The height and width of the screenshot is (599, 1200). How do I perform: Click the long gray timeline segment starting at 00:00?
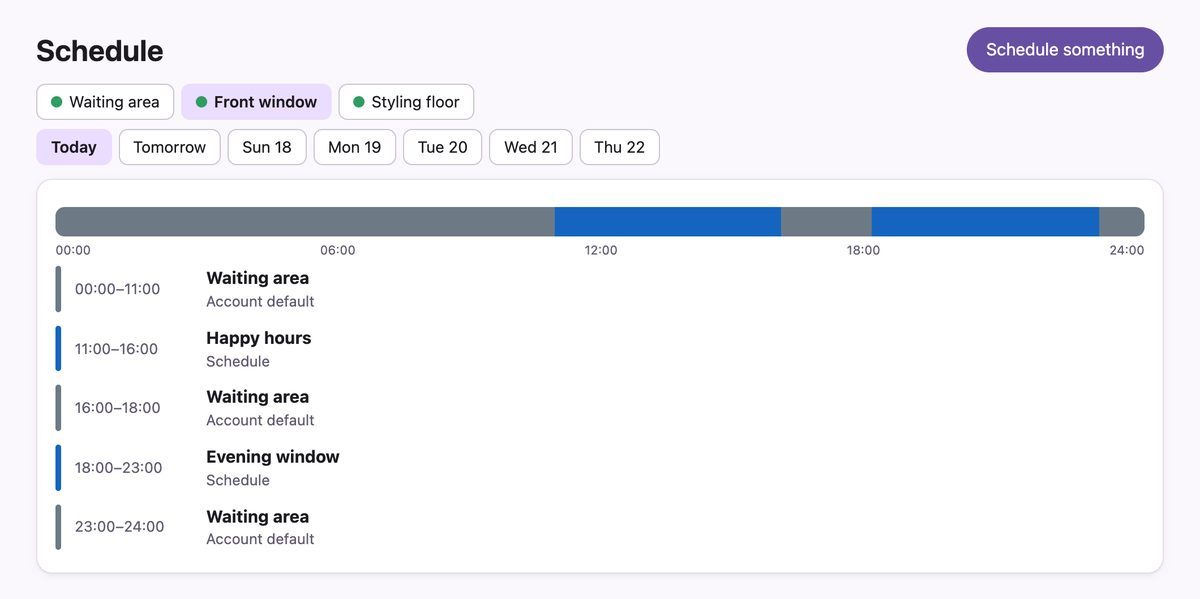305,222
